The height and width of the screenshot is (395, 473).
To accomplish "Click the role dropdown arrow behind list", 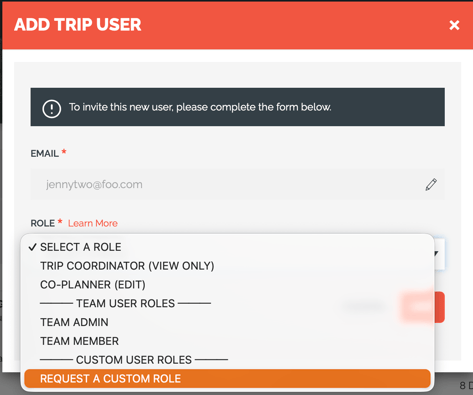I will (436, 253).
